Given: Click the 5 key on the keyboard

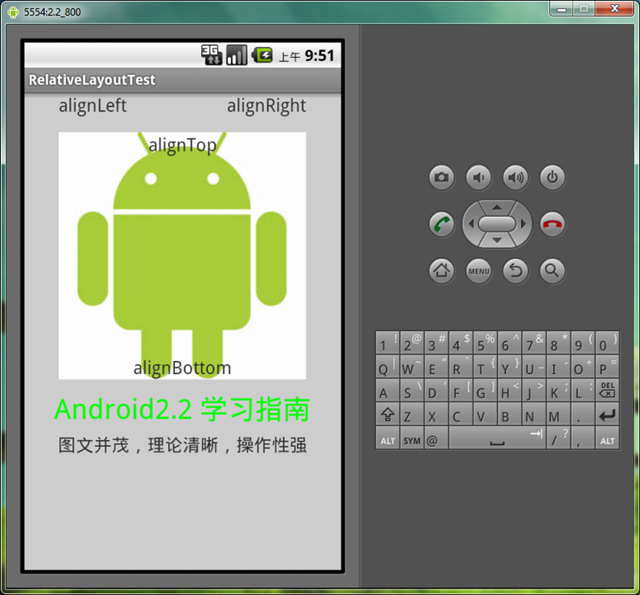Looking at the screenshot, I should coord(485,343).
